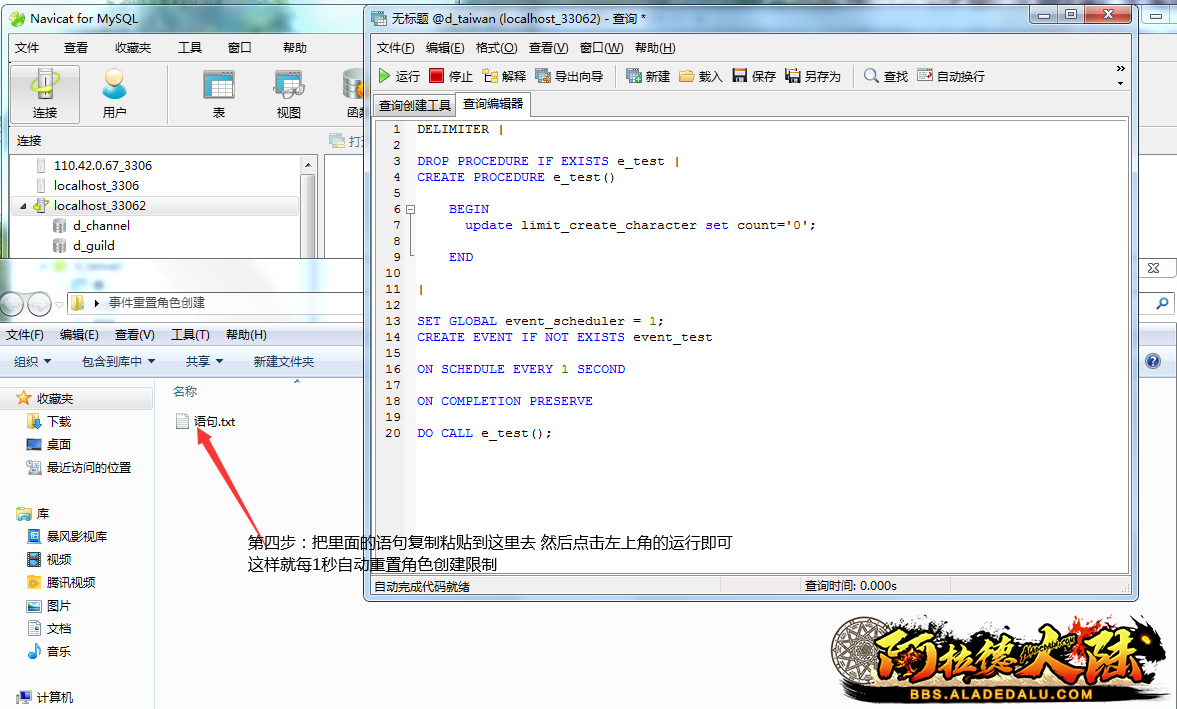
Task: Click the User (用户) icon in Navicat
Action: (x=115, y=94)
